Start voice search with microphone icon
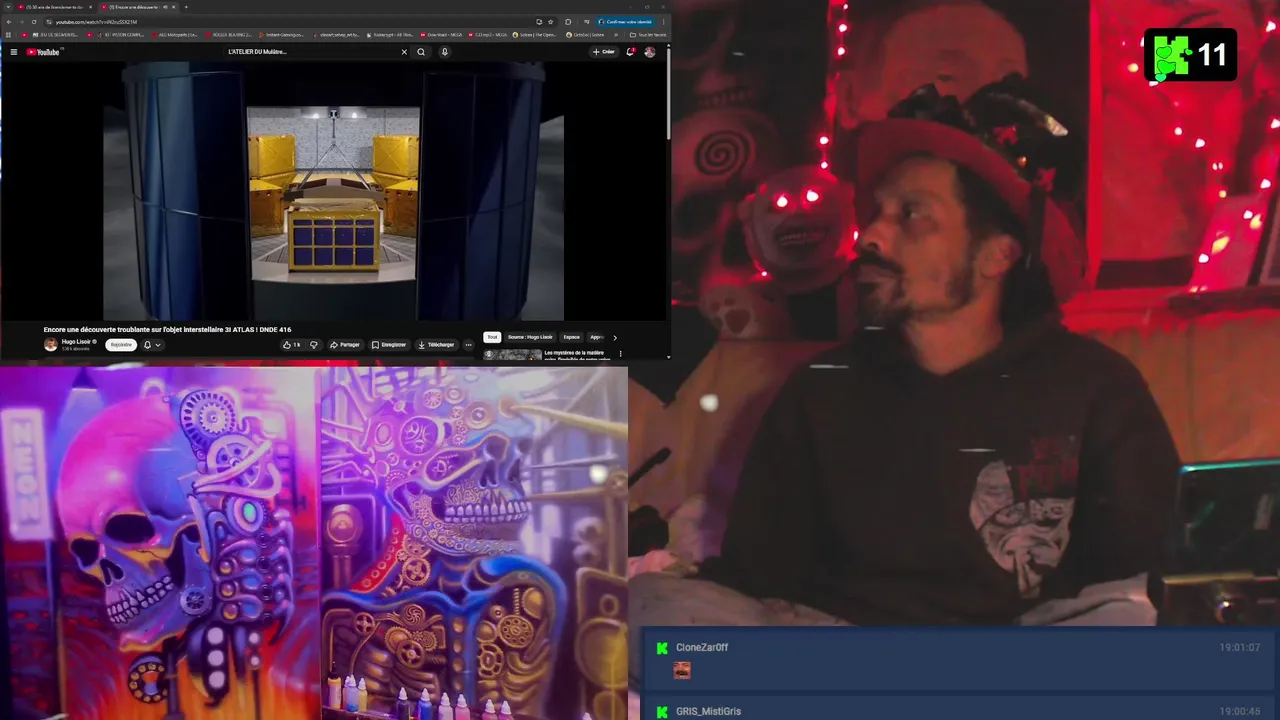The height and width of the screenshot is (720, 1280). click(x=444, y=52)
